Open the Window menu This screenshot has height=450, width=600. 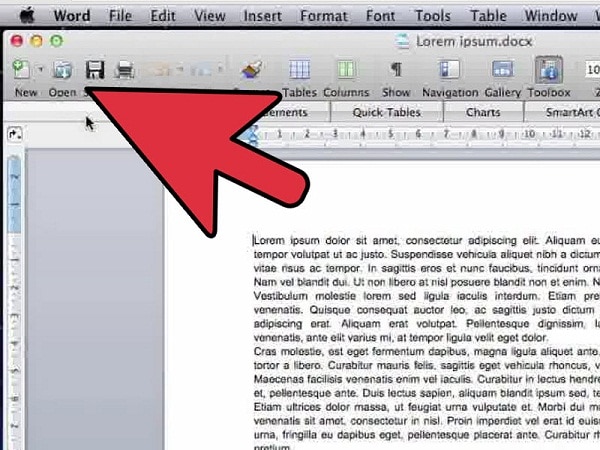(x=551, y=16)
